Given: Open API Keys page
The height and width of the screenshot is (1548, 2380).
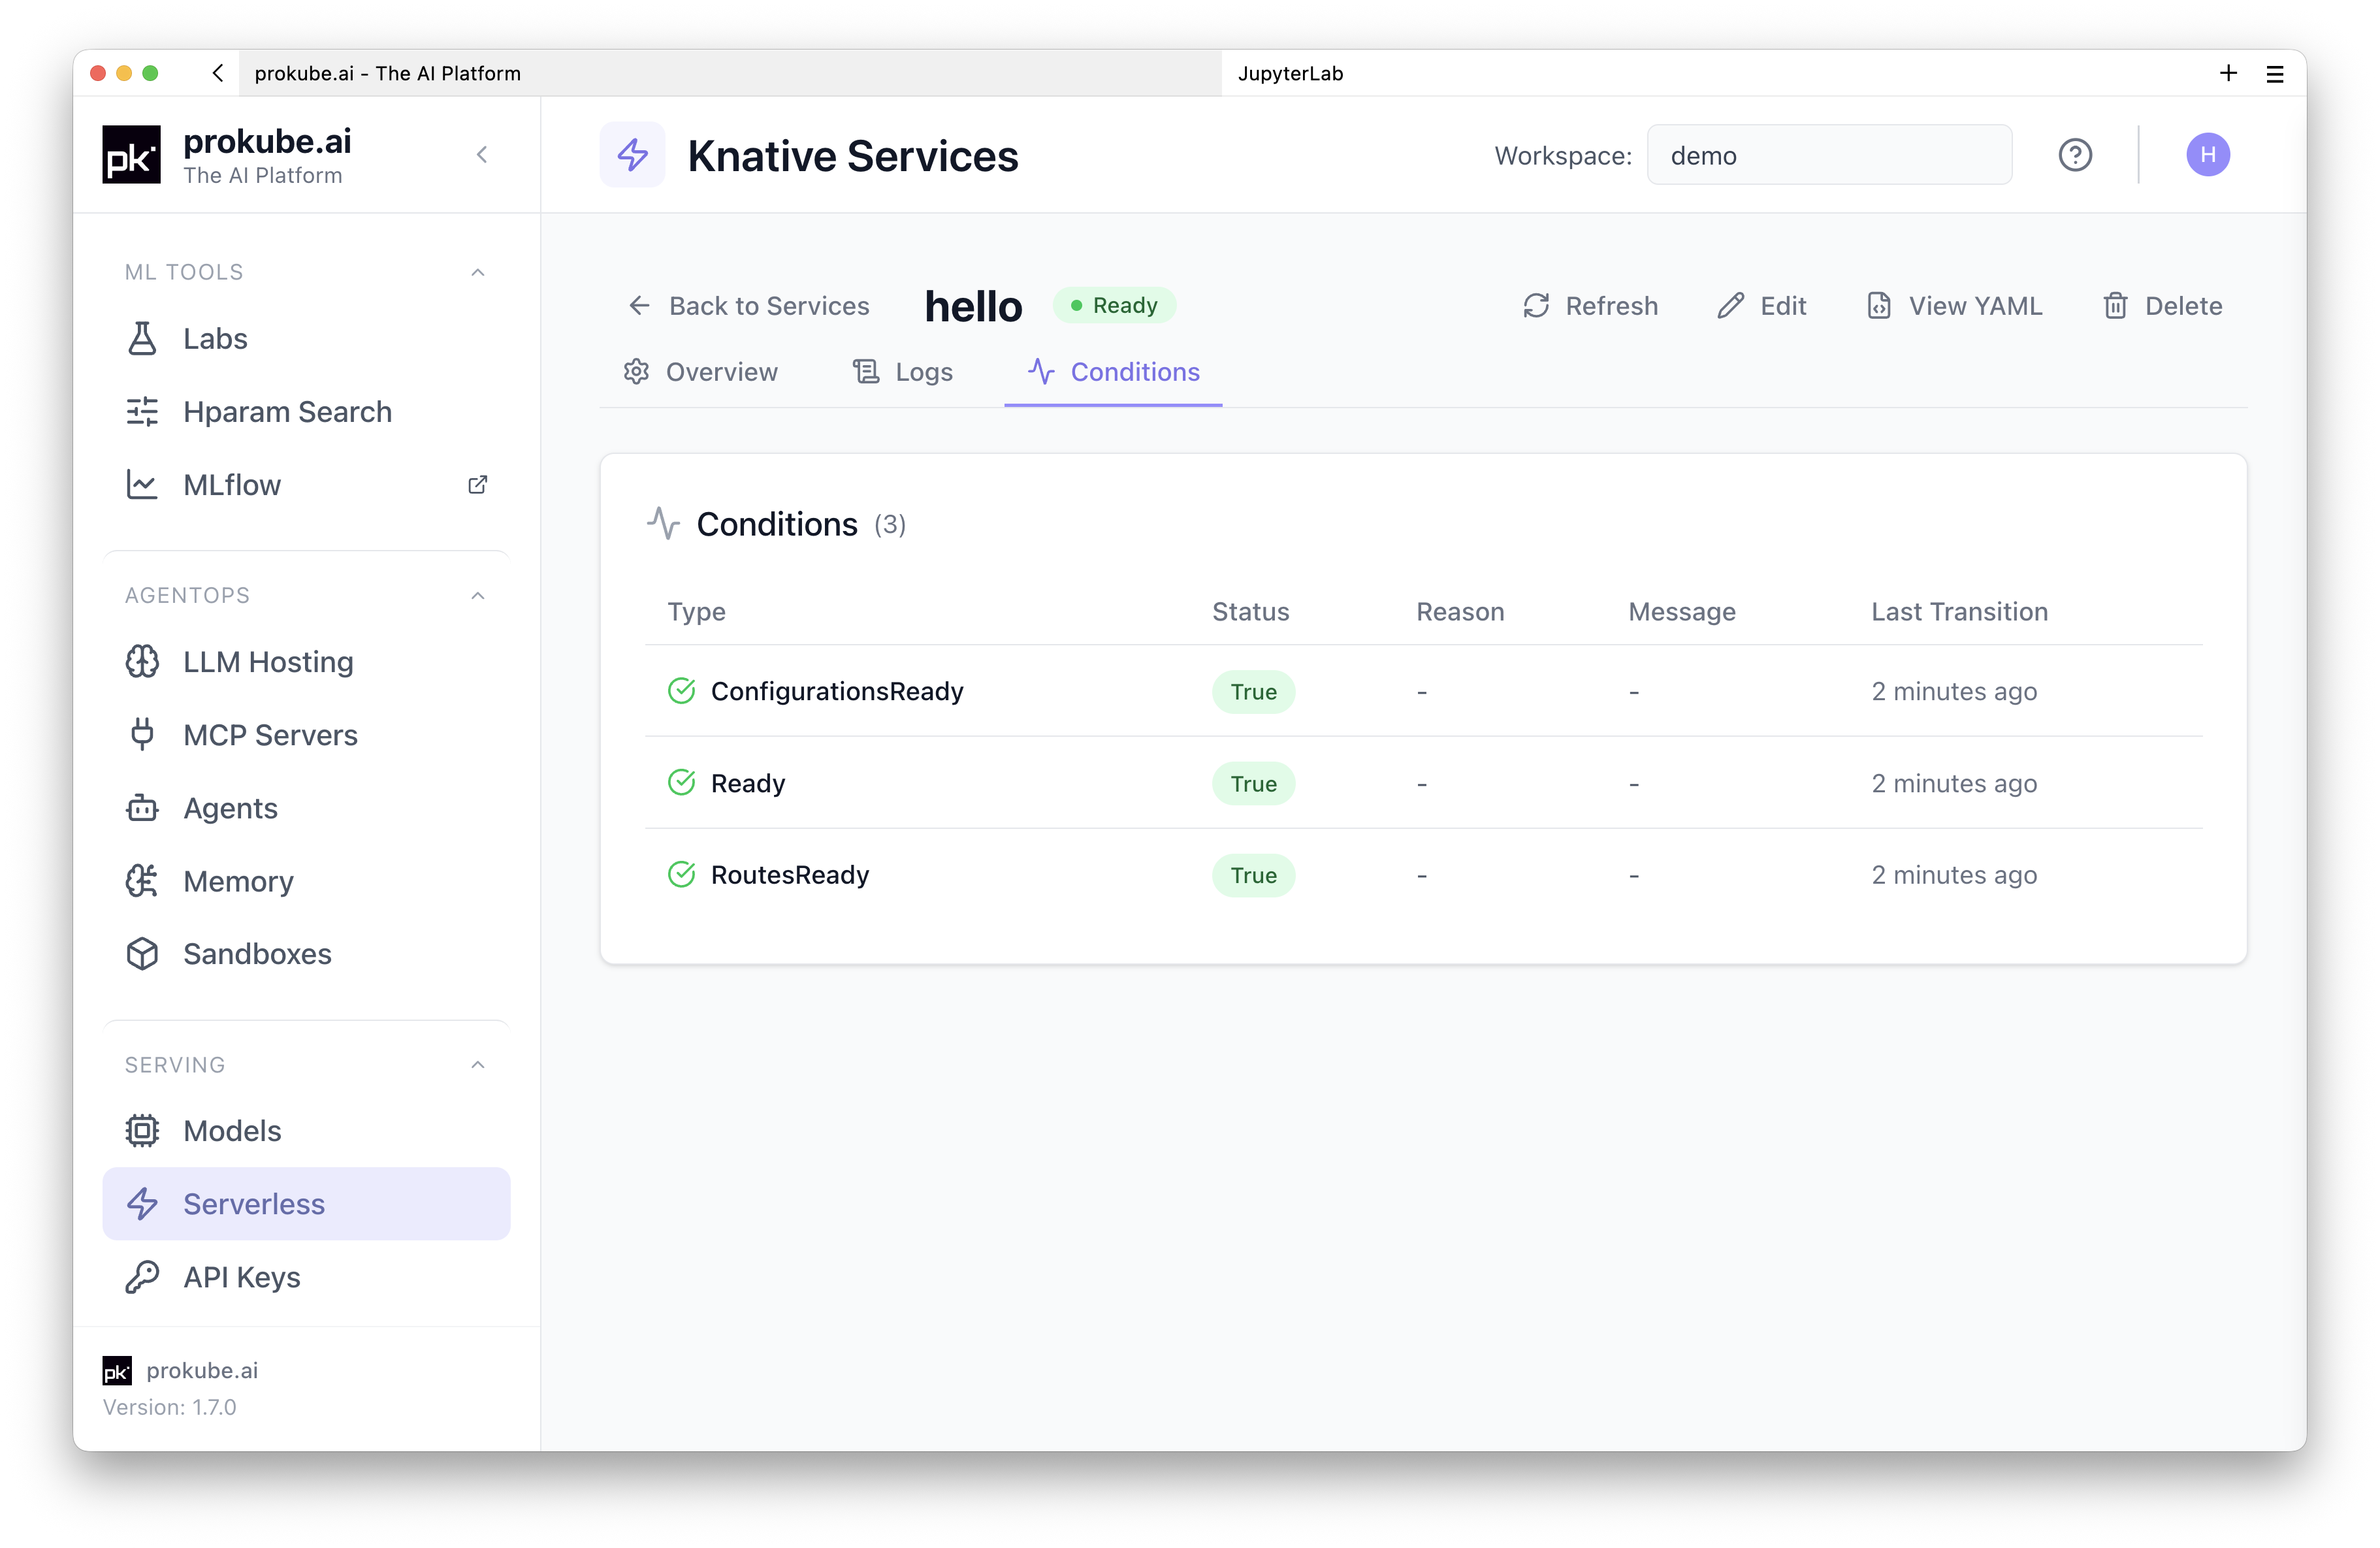Looking at the screenshot, I should [x=306, y=1277].
